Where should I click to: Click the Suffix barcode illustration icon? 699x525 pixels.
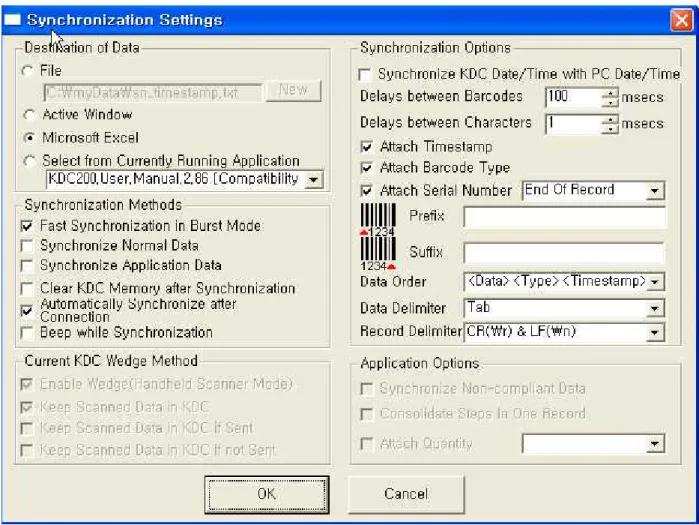point(378,254)
